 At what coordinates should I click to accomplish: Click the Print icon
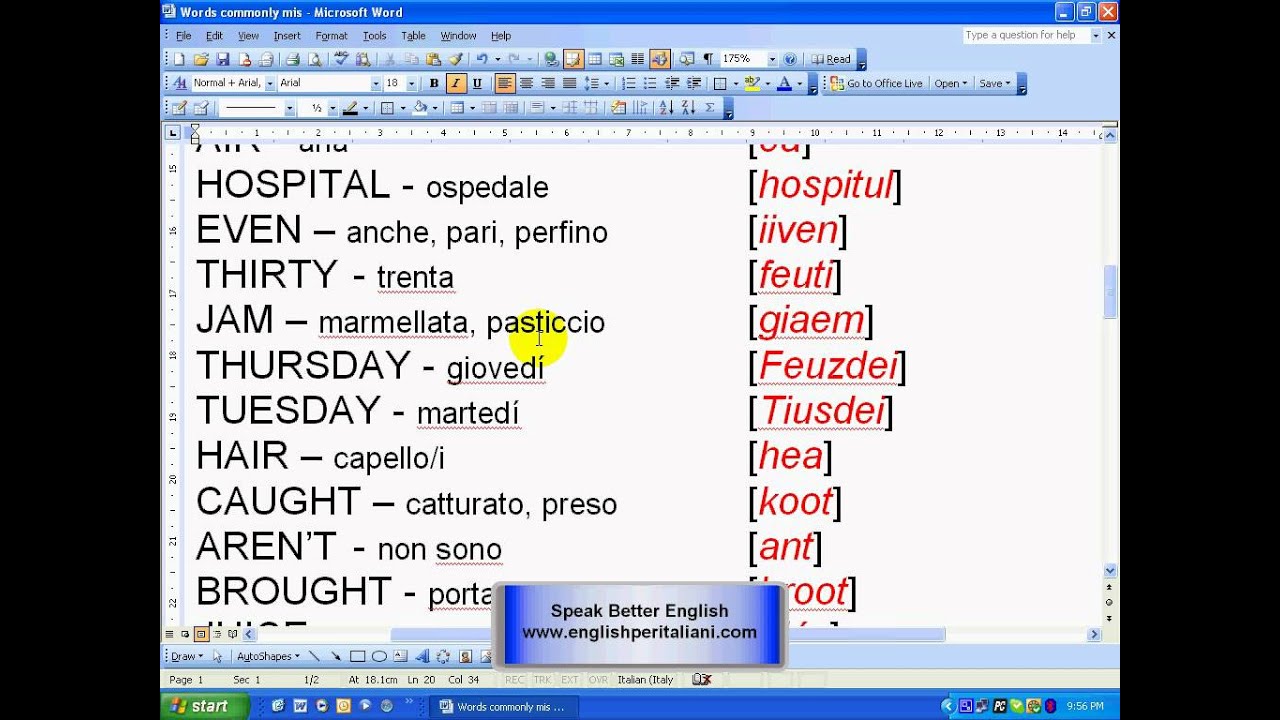[x=293, y=59]
